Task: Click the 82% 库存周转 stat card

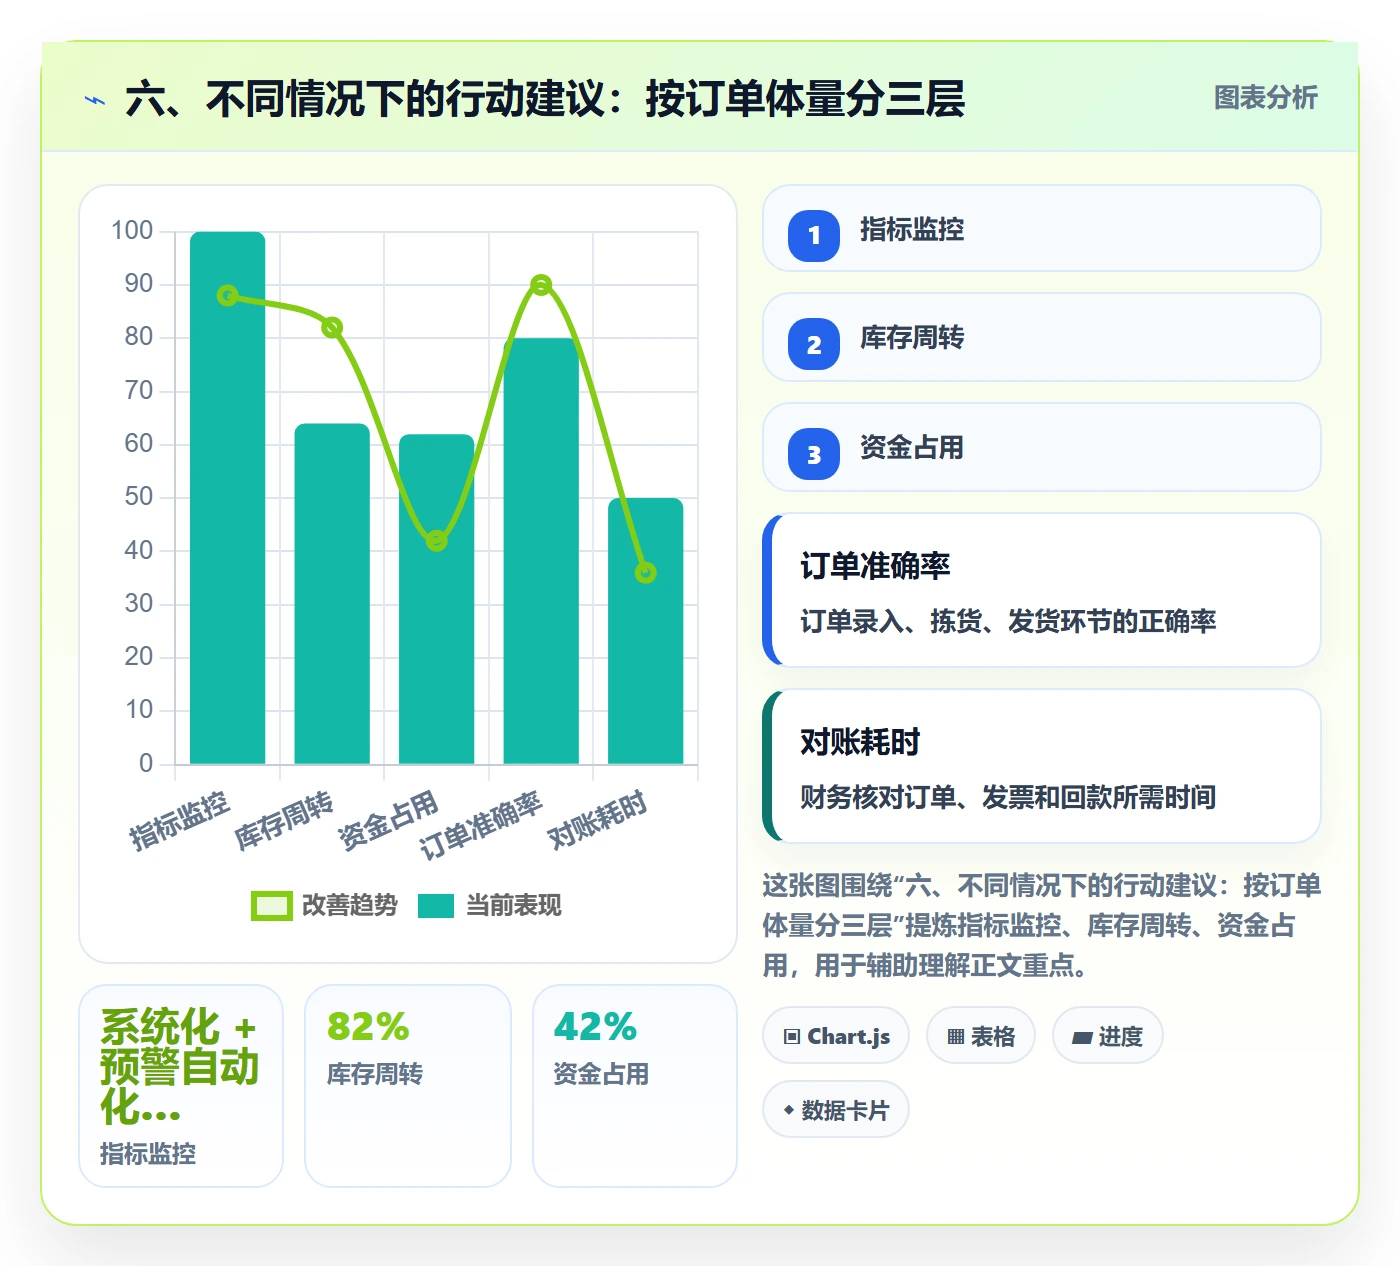Action: pos(408,1086)
